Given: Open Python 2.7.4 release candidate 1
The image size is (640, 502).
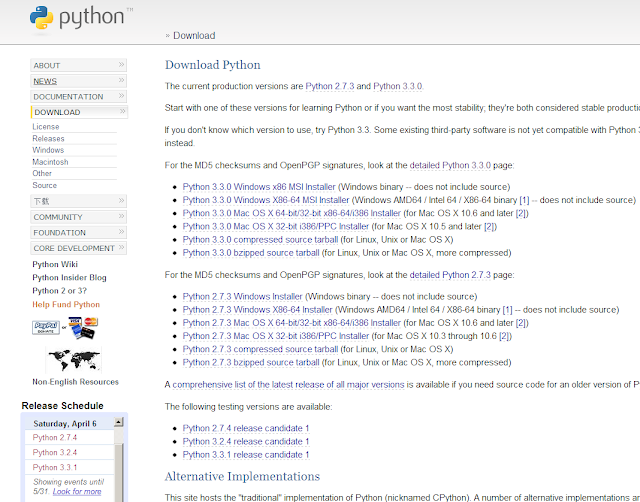Looking at the screenshot, I should (246, 428).
